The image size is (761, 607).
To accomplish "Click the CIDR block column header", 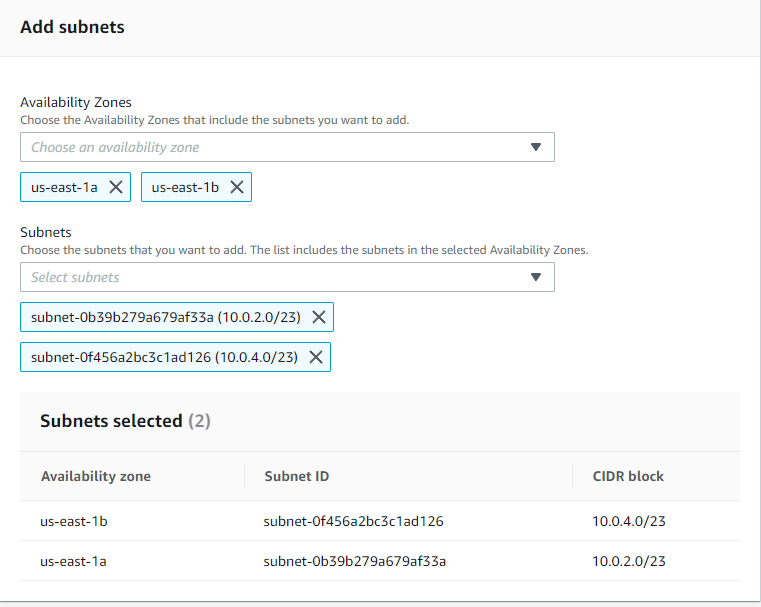I will 628,476.
